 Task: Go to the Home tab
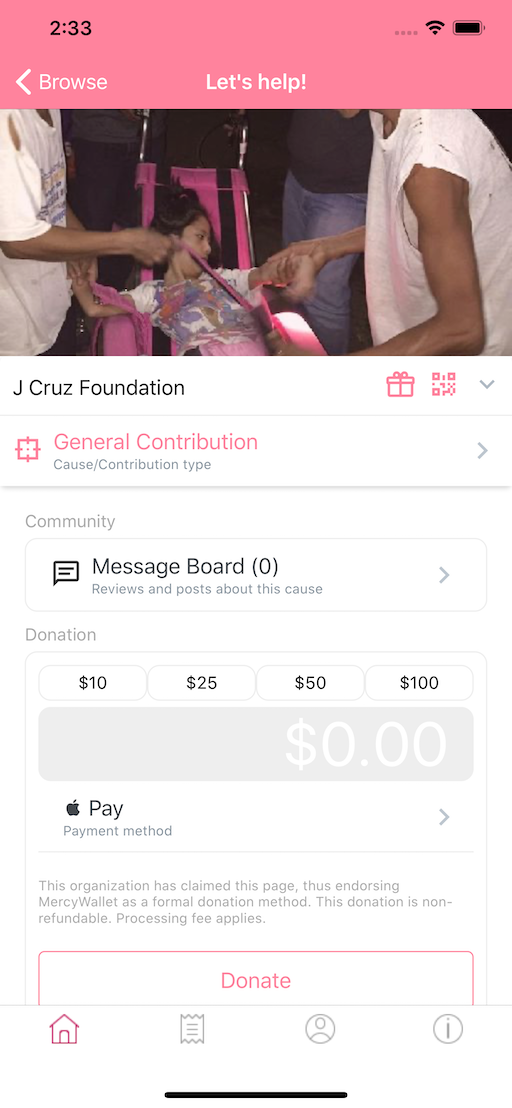pyautogui.click(x=64, y=1029)
